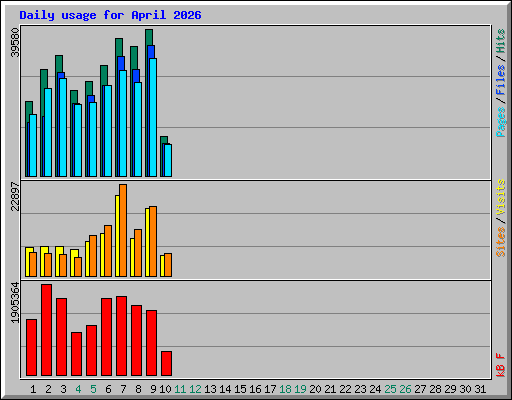The height and width of the screenshot is (400, 512).
Task: Click the "Daily usage for April 2026" title
Action: click(x=110, y=15)
